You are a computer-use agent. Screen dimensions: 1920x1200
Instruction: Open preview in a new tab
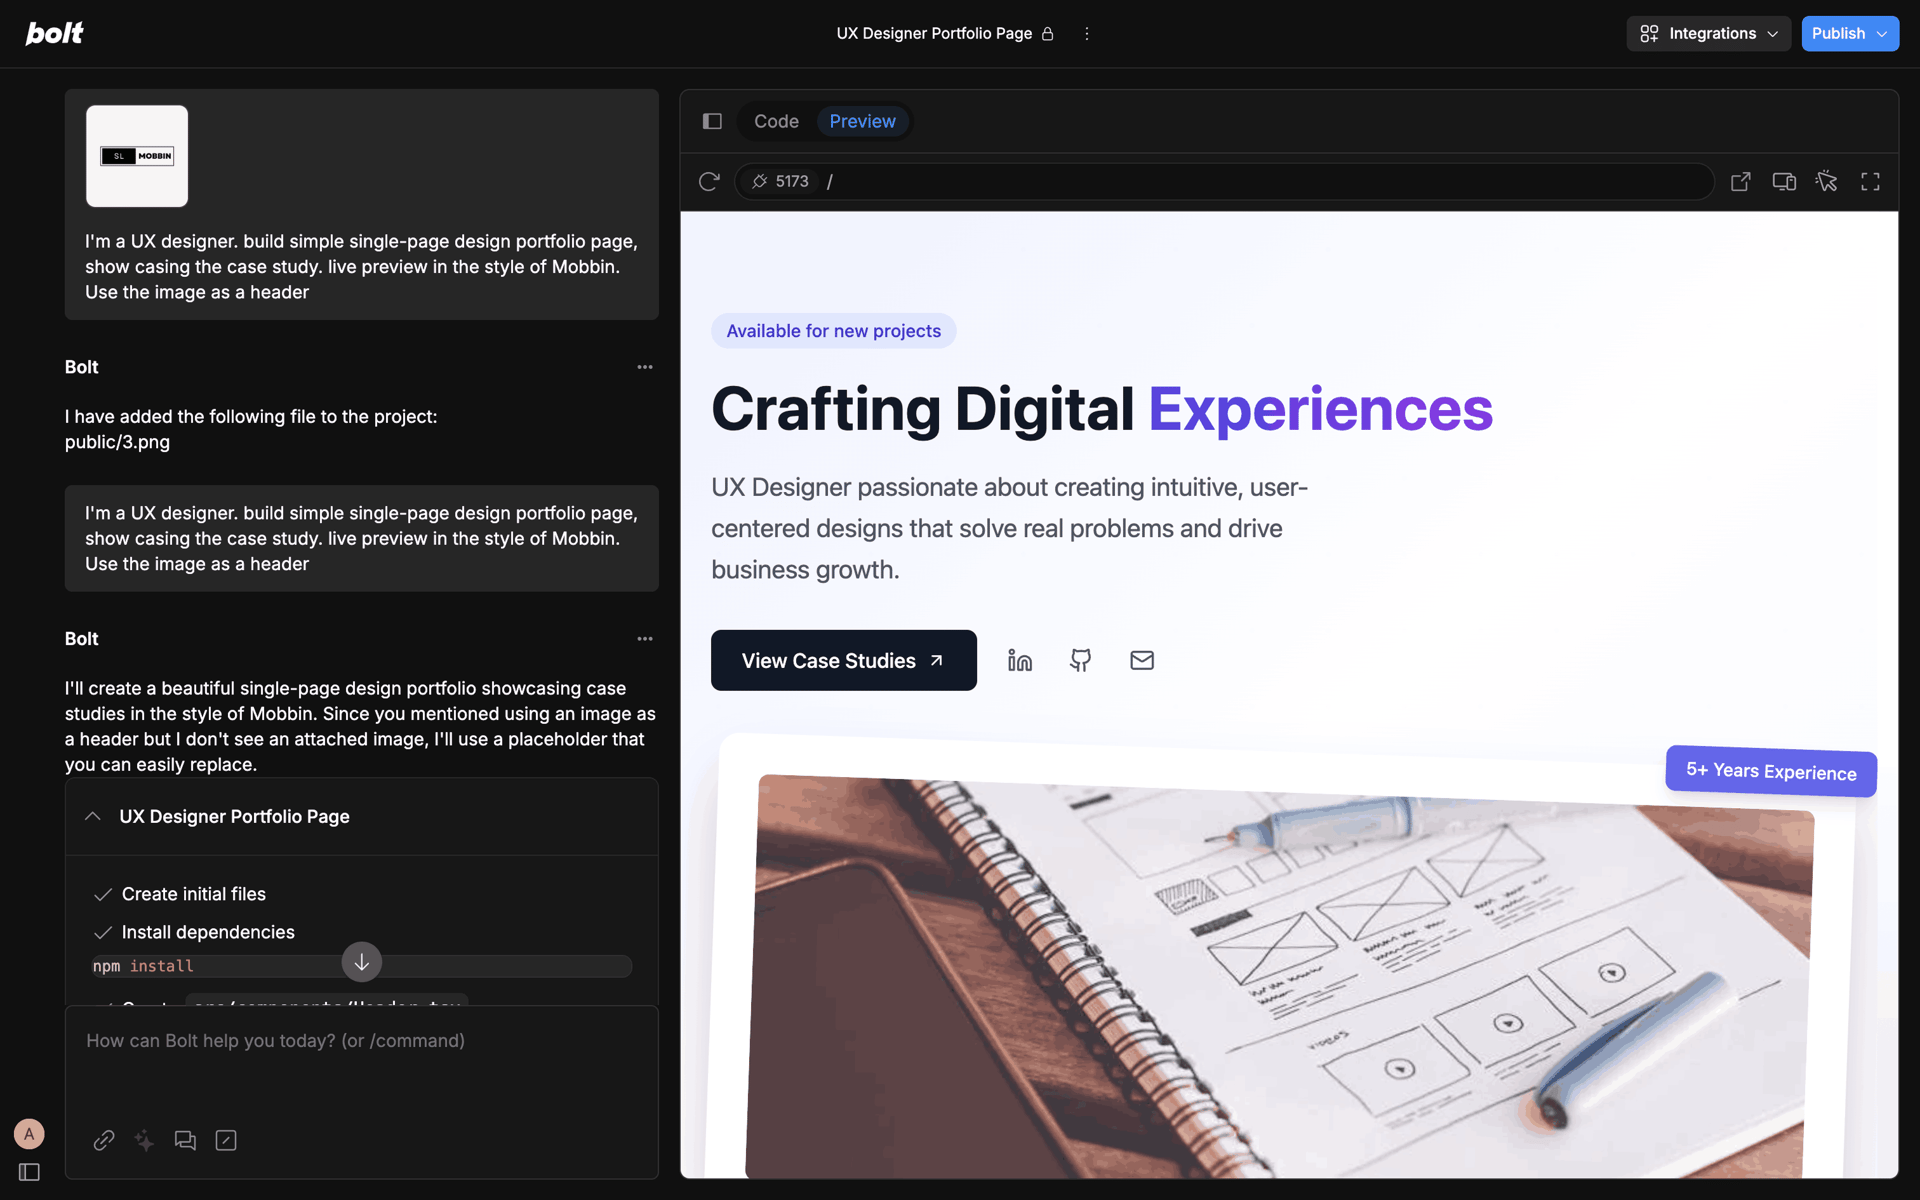click(1741, 181)
